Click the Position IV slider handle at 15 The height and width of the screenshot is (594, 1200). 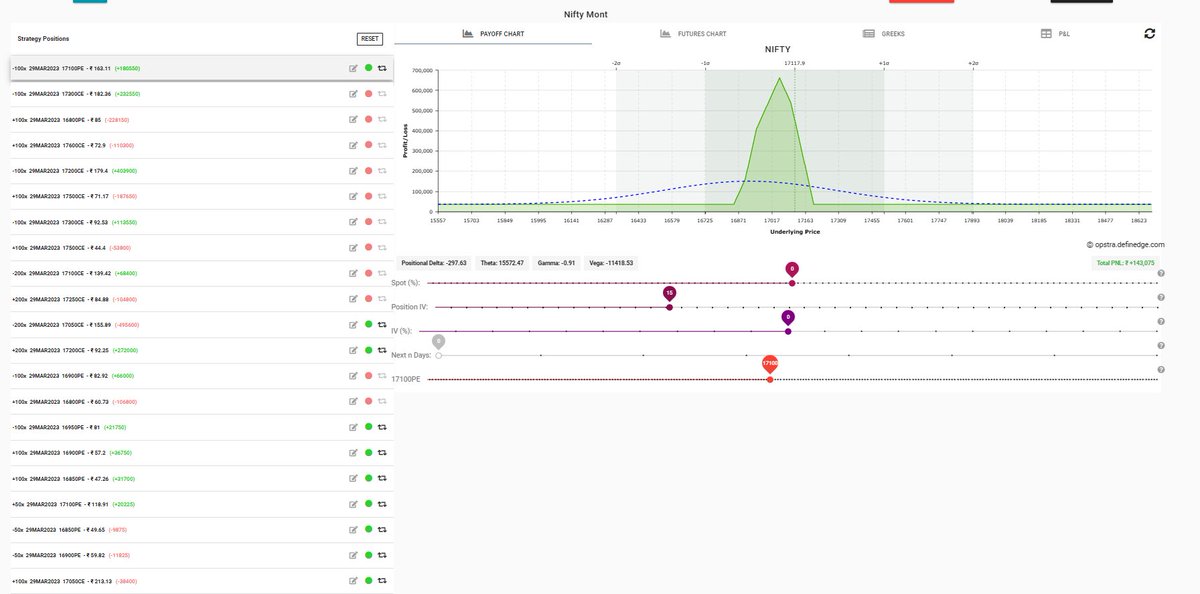669,307
